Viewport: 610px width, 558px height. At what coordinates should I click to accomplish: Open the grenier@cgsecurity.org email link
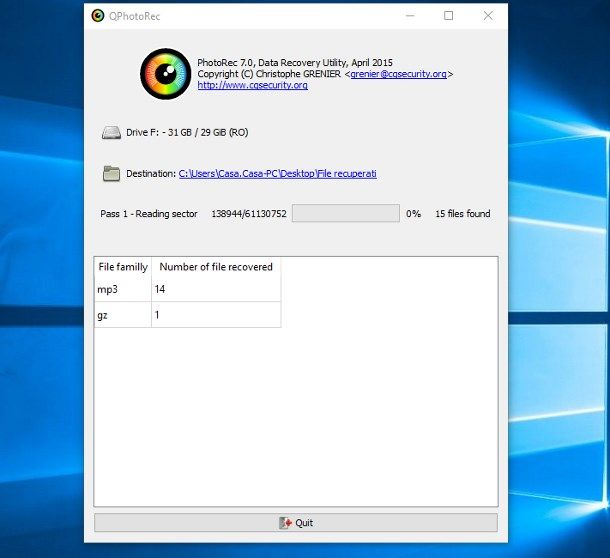(x=398, y=74)
